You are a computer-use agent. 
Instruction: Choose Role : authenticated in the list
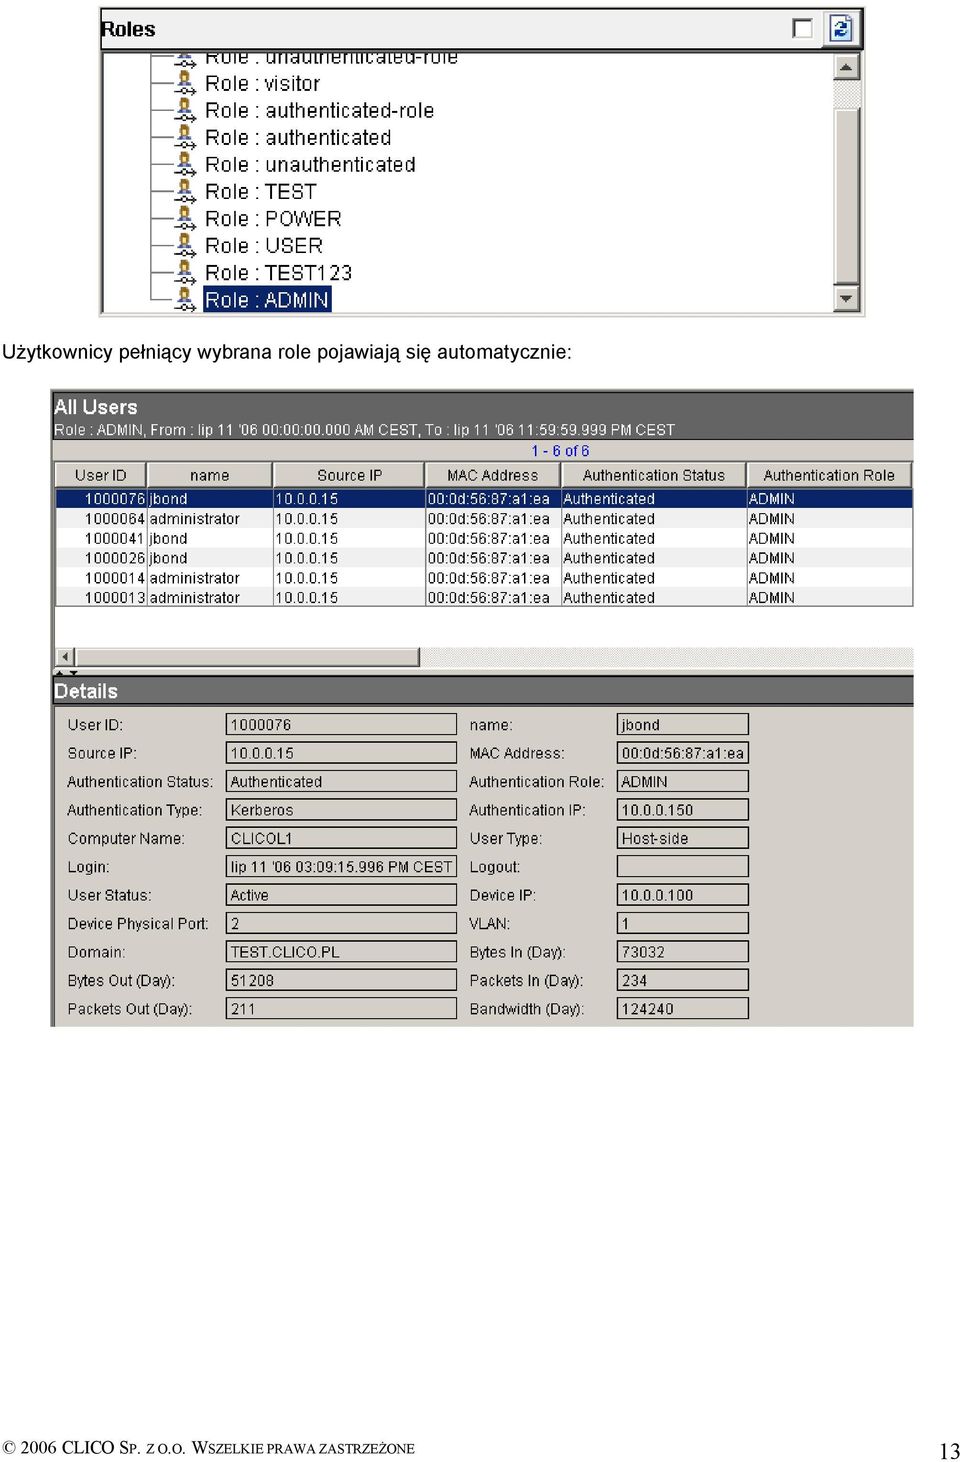click(298, 138)
